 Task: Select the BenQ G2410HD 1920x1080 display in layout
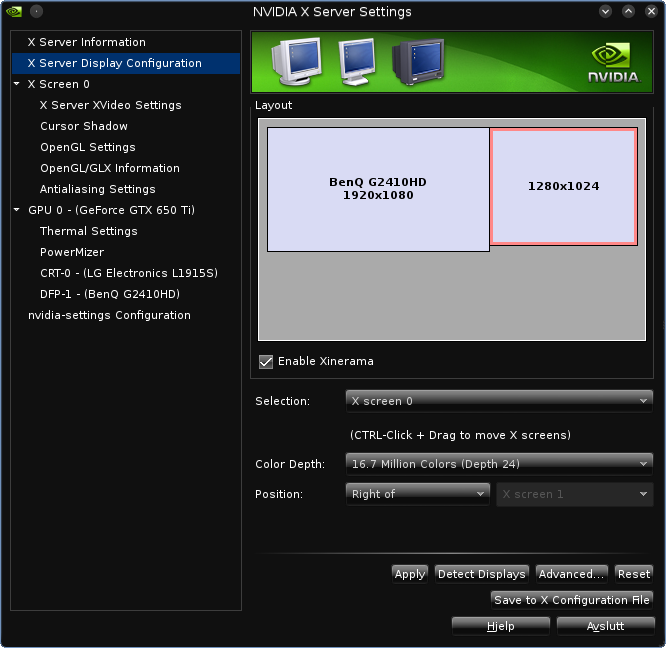(378, 189)
